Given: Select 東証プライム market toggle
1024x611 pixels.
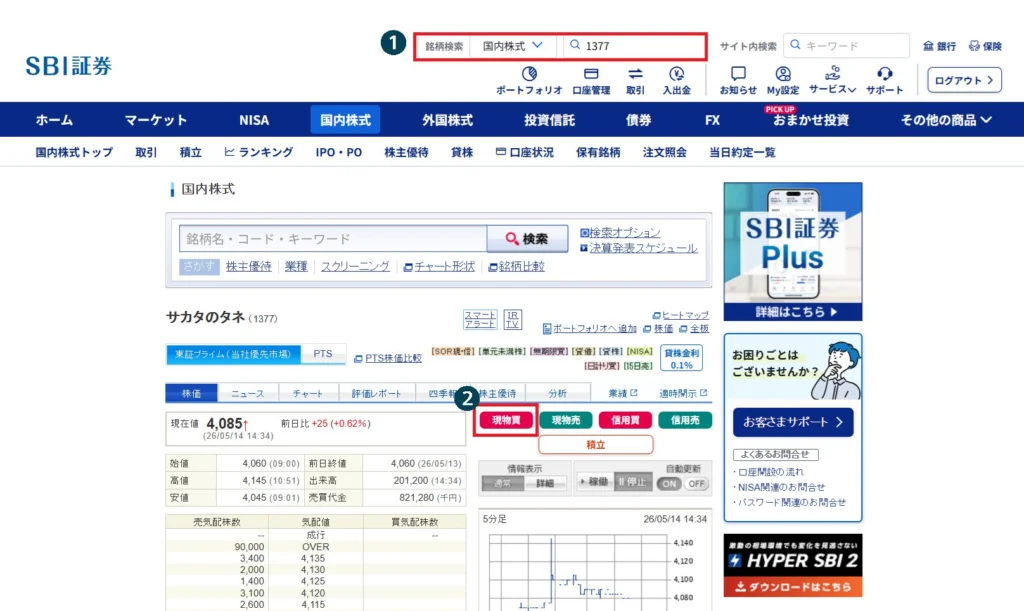Looking at the screenshot, I should [x=233, y=354].
